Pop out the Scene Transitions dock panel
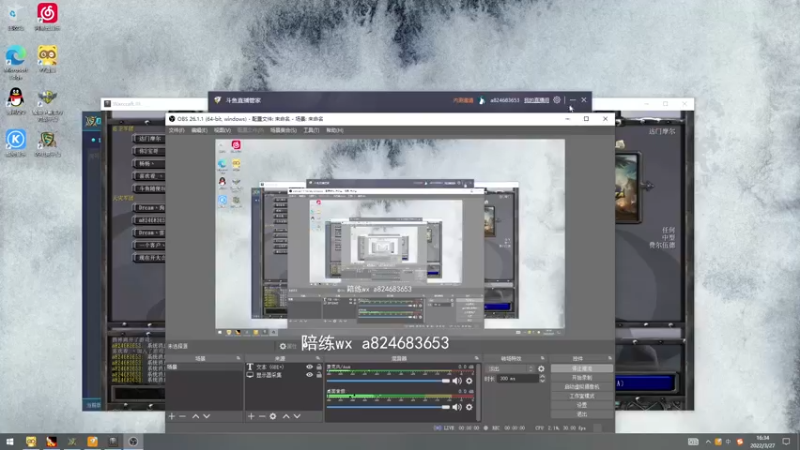Viewport: 800px width, 450px height. [542, 359]
